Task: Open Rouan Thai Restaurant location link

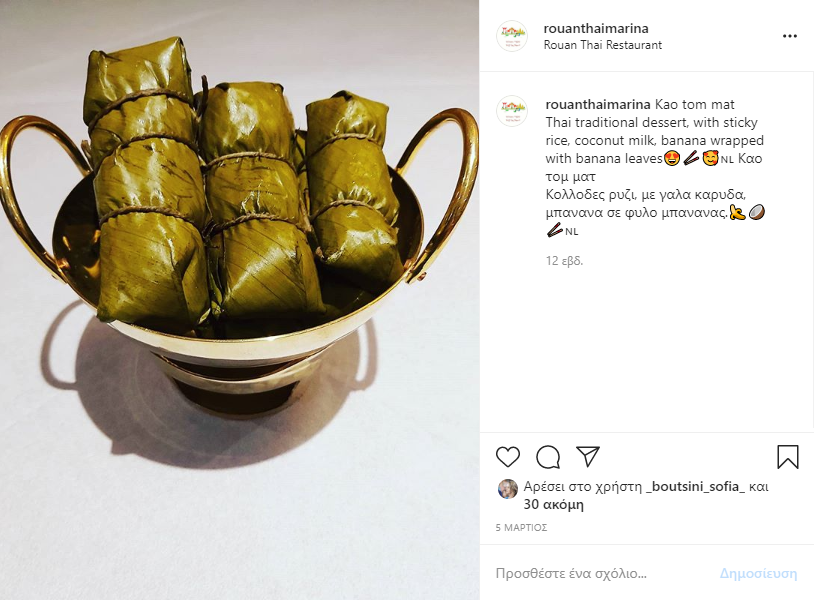Action: 603,45
